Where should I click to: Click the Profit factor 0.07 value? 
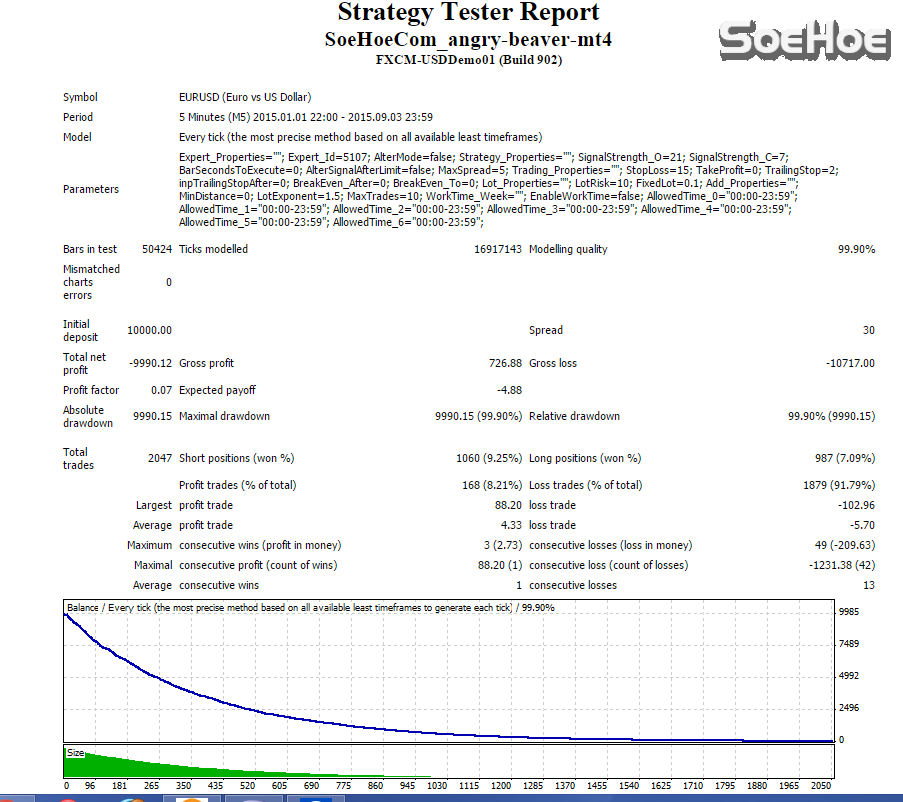[x=161, y=390]
